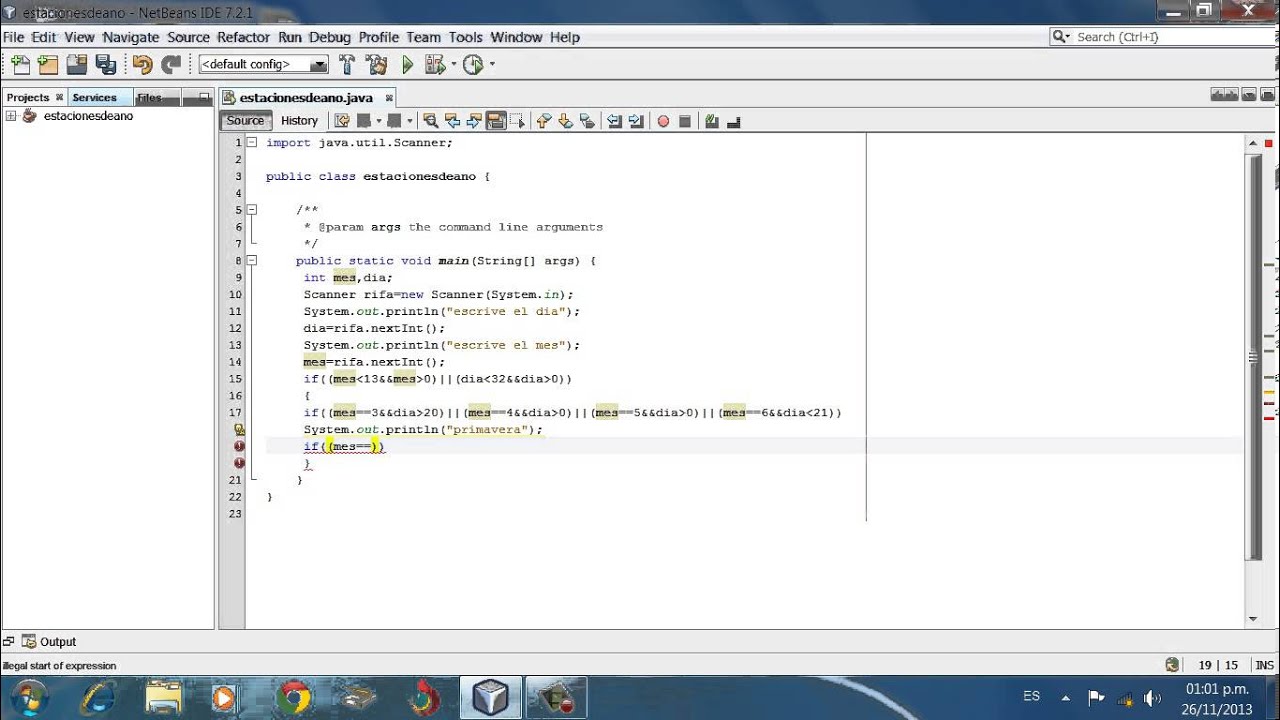
Task: Clean and Build the project
Action: pyautogui.click(x=377, y=65)
